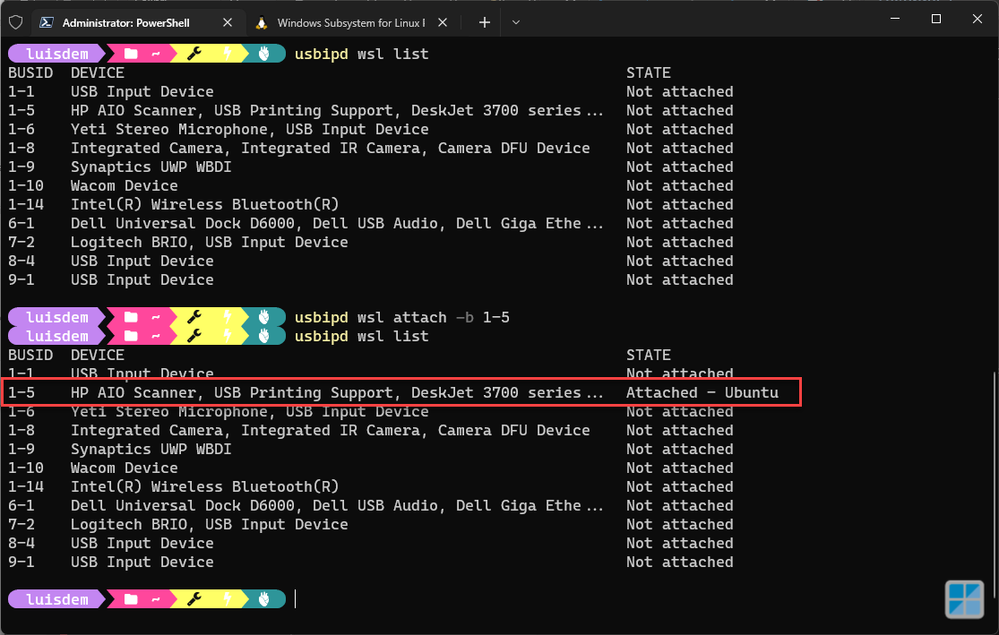Click the second DEVICE column header
The height and width of the screenshot is (635, 999).
click(x=97, y=355)
